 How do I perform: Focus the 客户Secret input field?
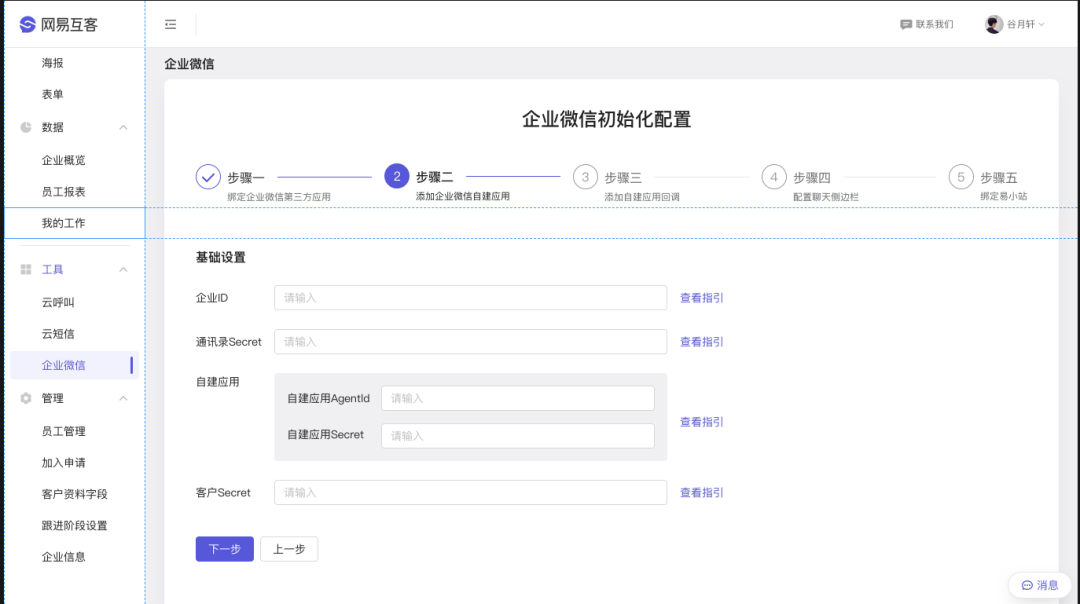470,492
